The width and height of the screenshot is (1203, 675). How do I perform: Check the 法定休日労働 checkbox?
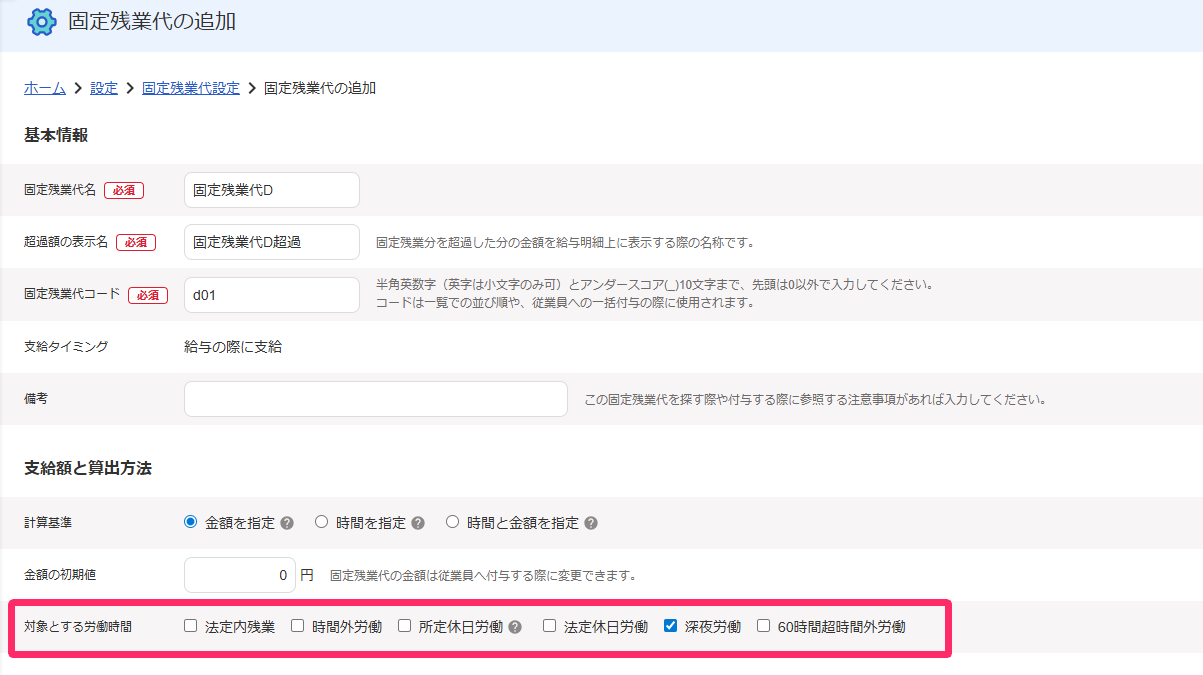(x=550, y=626)
